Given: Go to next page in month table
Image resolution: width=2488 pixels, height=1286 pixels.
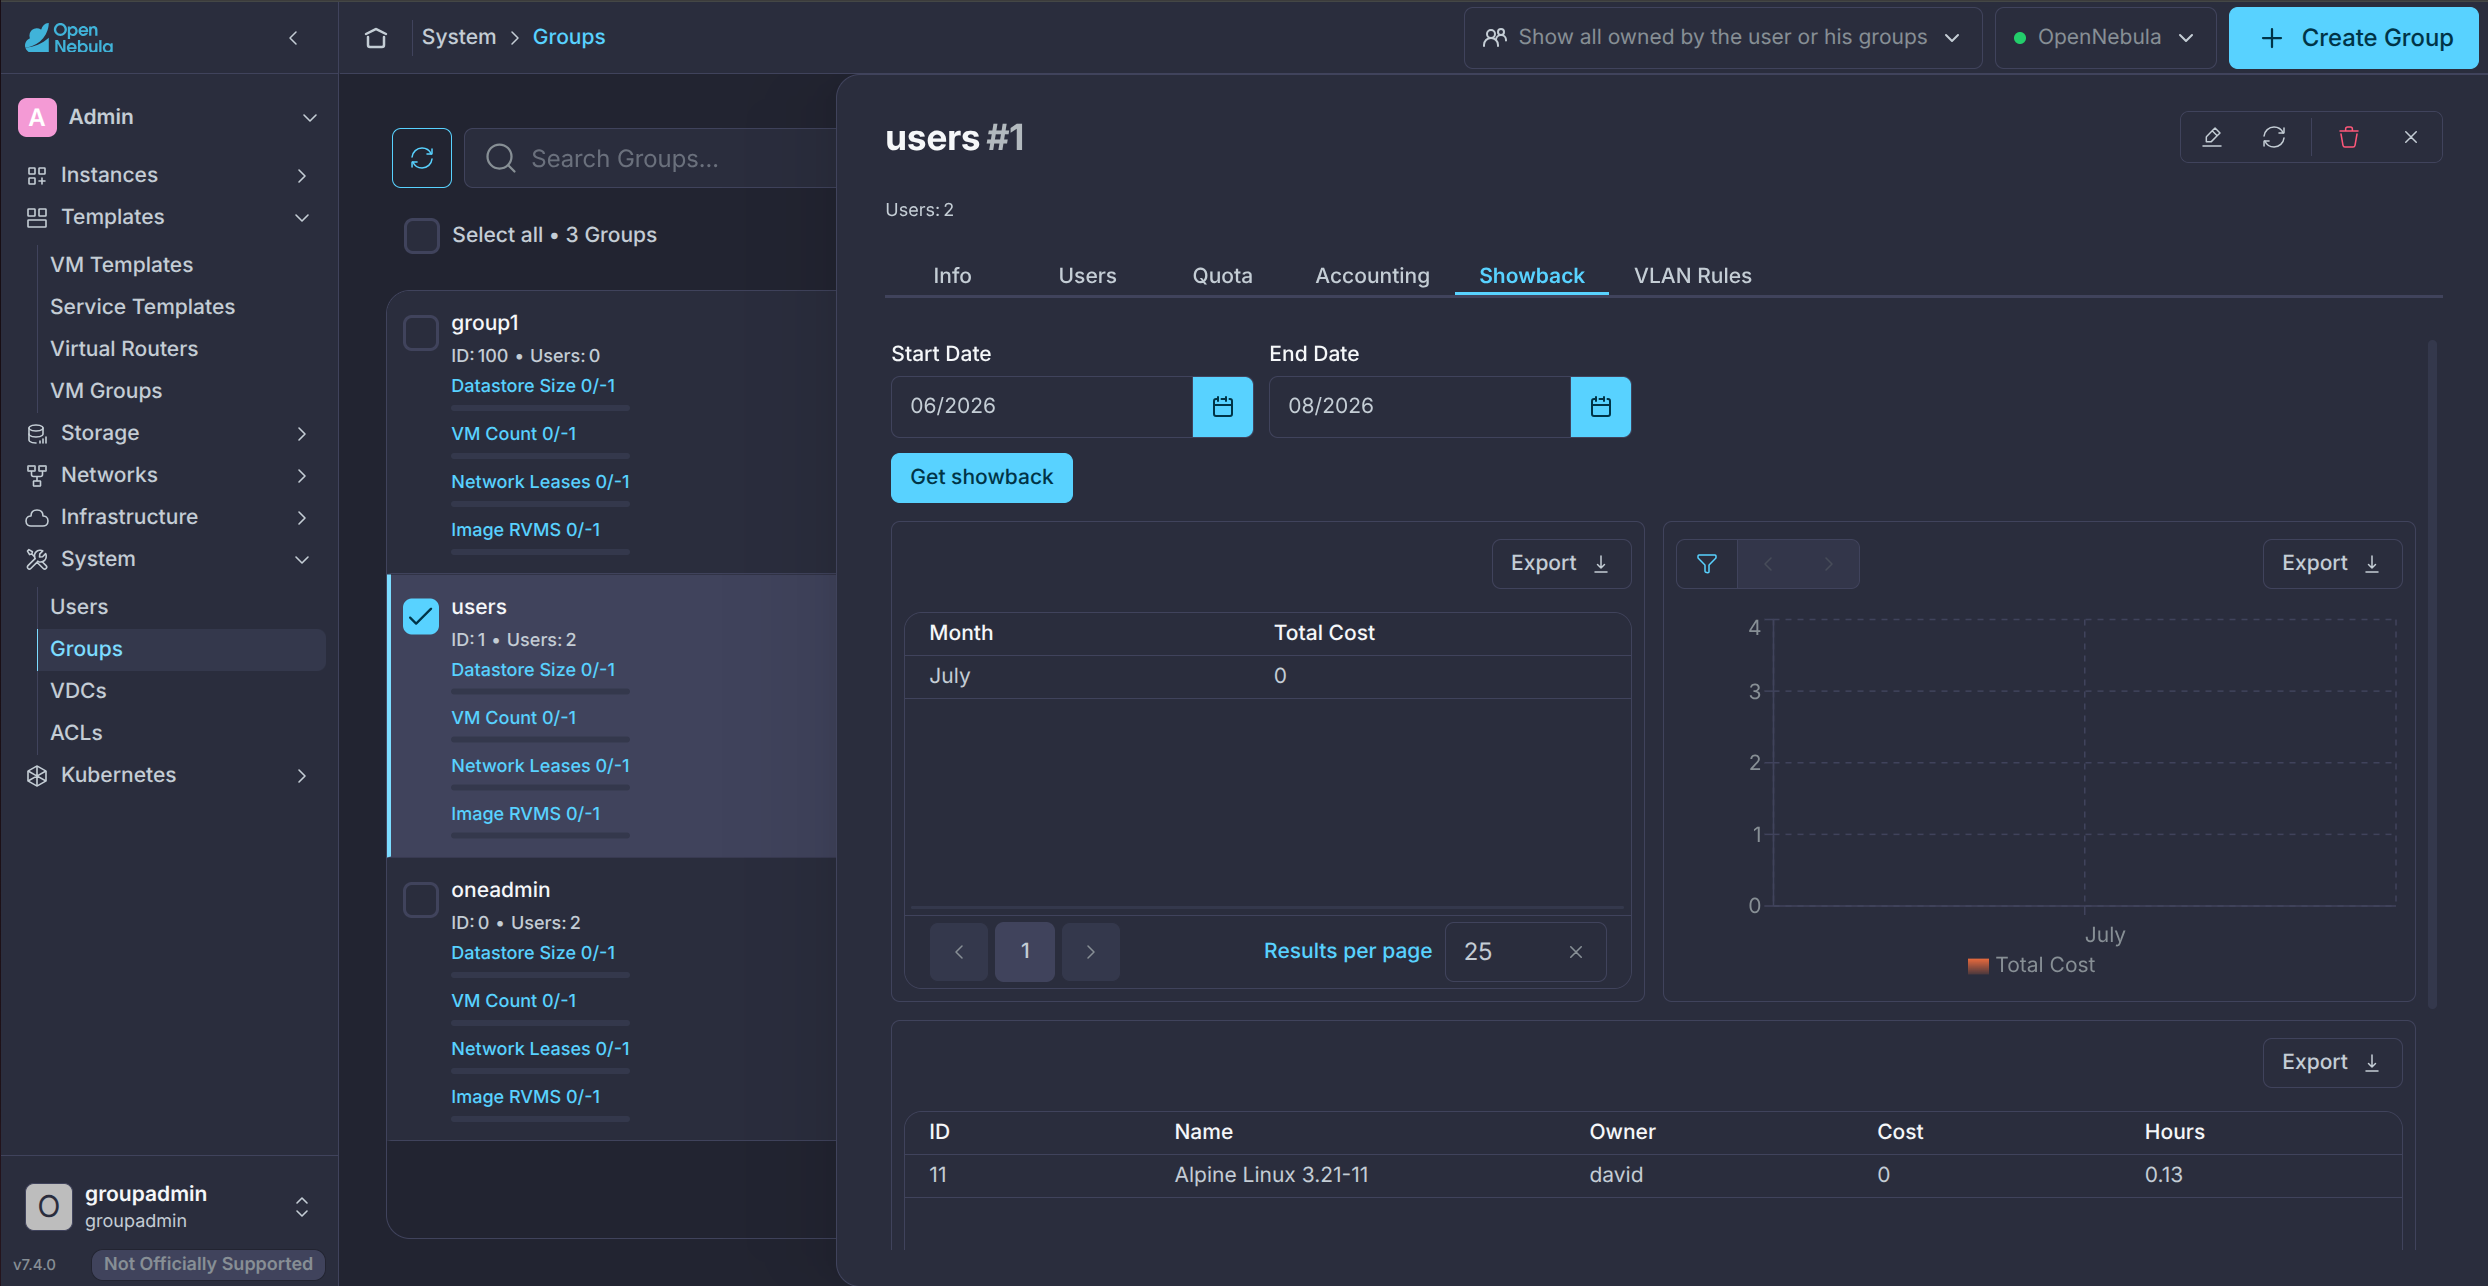Looking at the screenshot, I should tap(1091, 951).
